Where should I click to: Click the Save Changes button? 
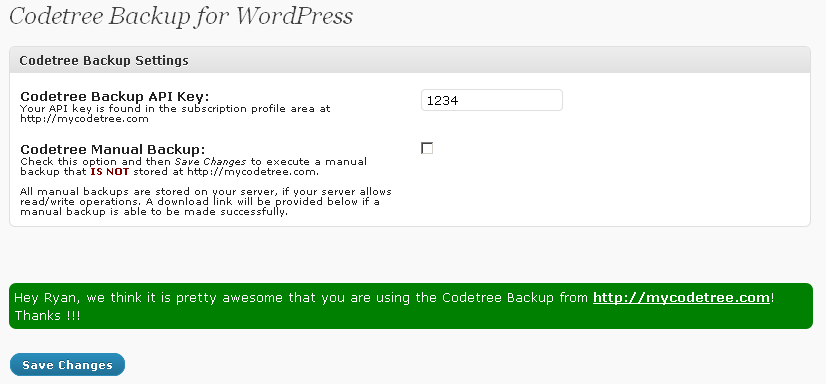(x=67, y=365)
